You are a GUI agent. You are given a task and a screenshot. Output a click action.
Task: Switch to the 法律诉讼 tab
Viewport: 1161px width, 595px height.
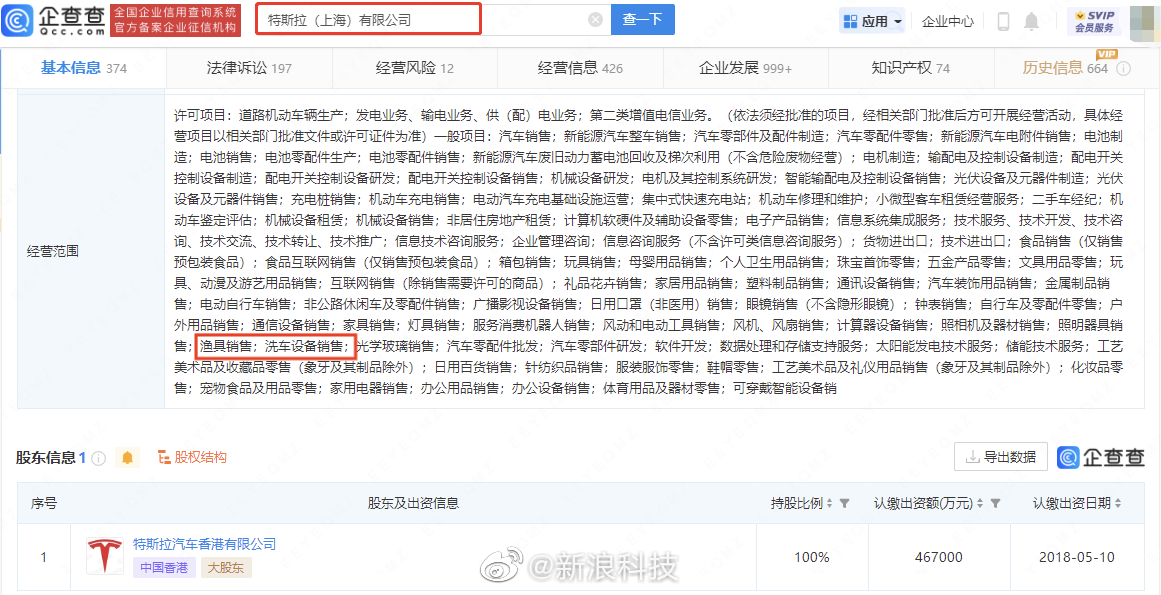click(249, 68)
